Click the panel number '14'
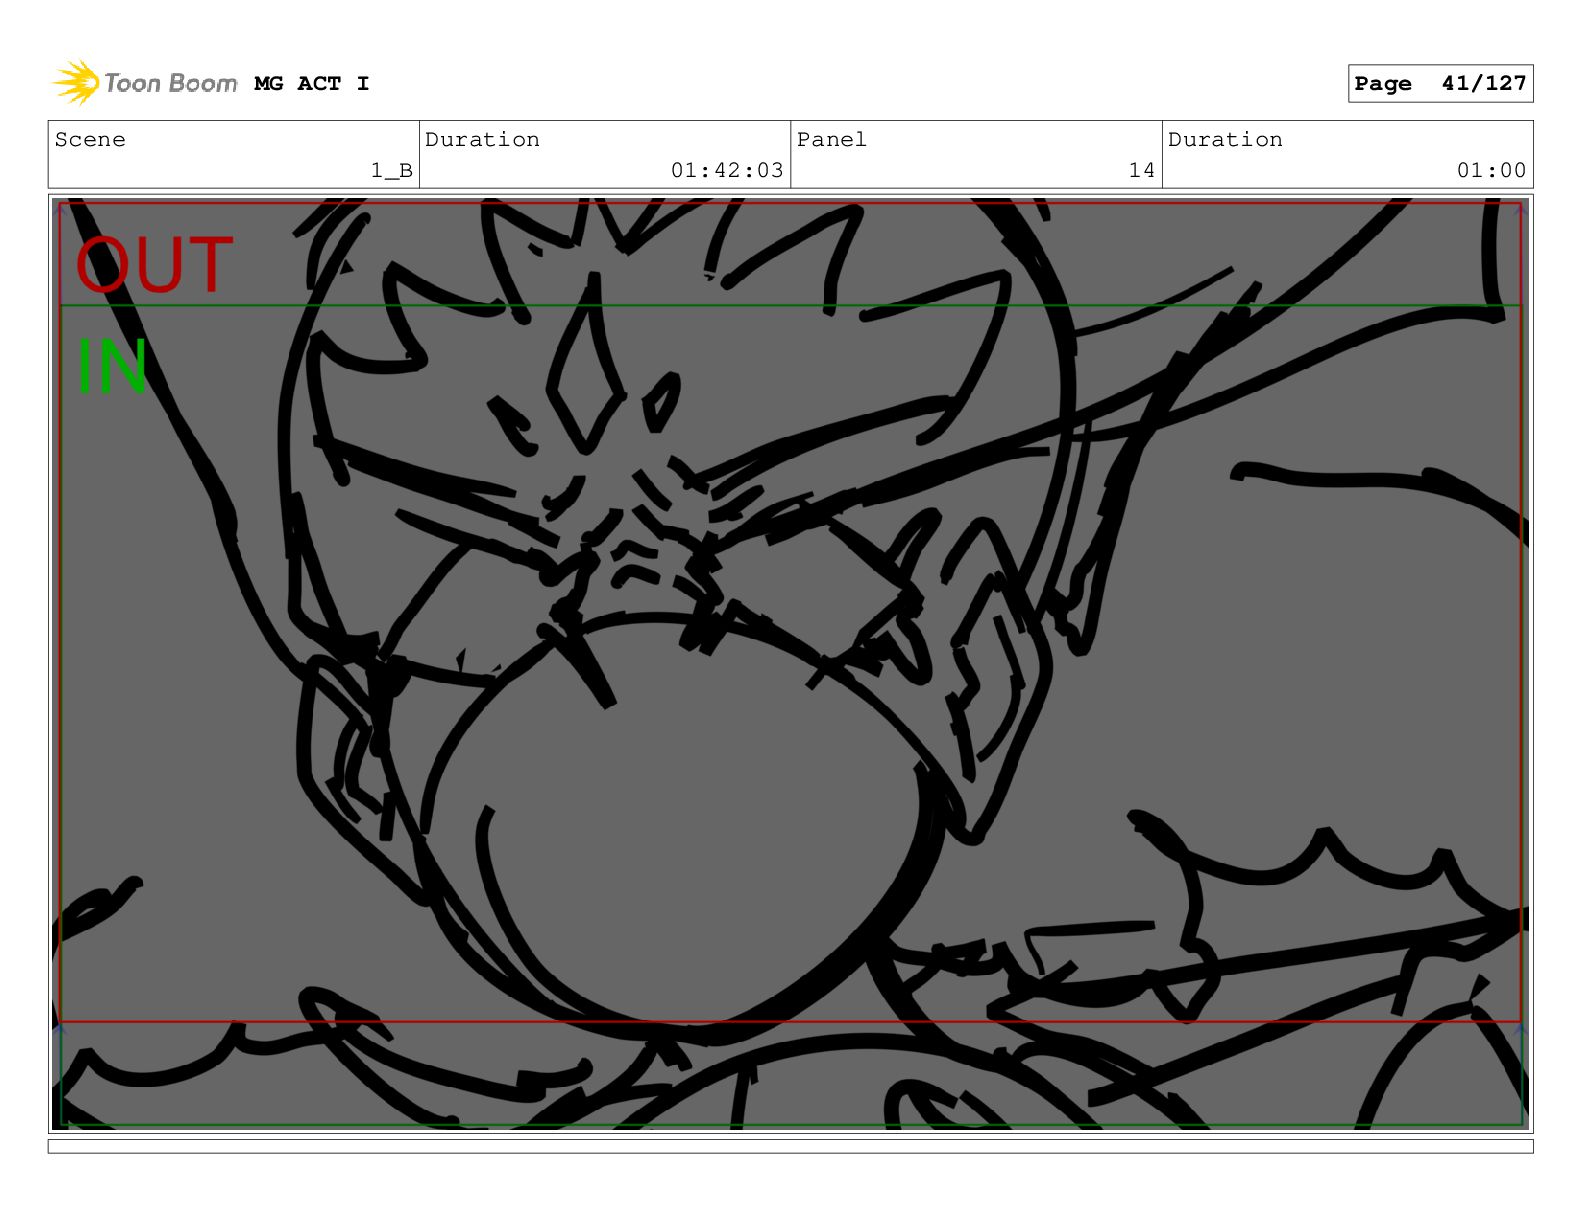Image resolution: width=1582 pixels, height=1225 pixels. (1142, 171)
